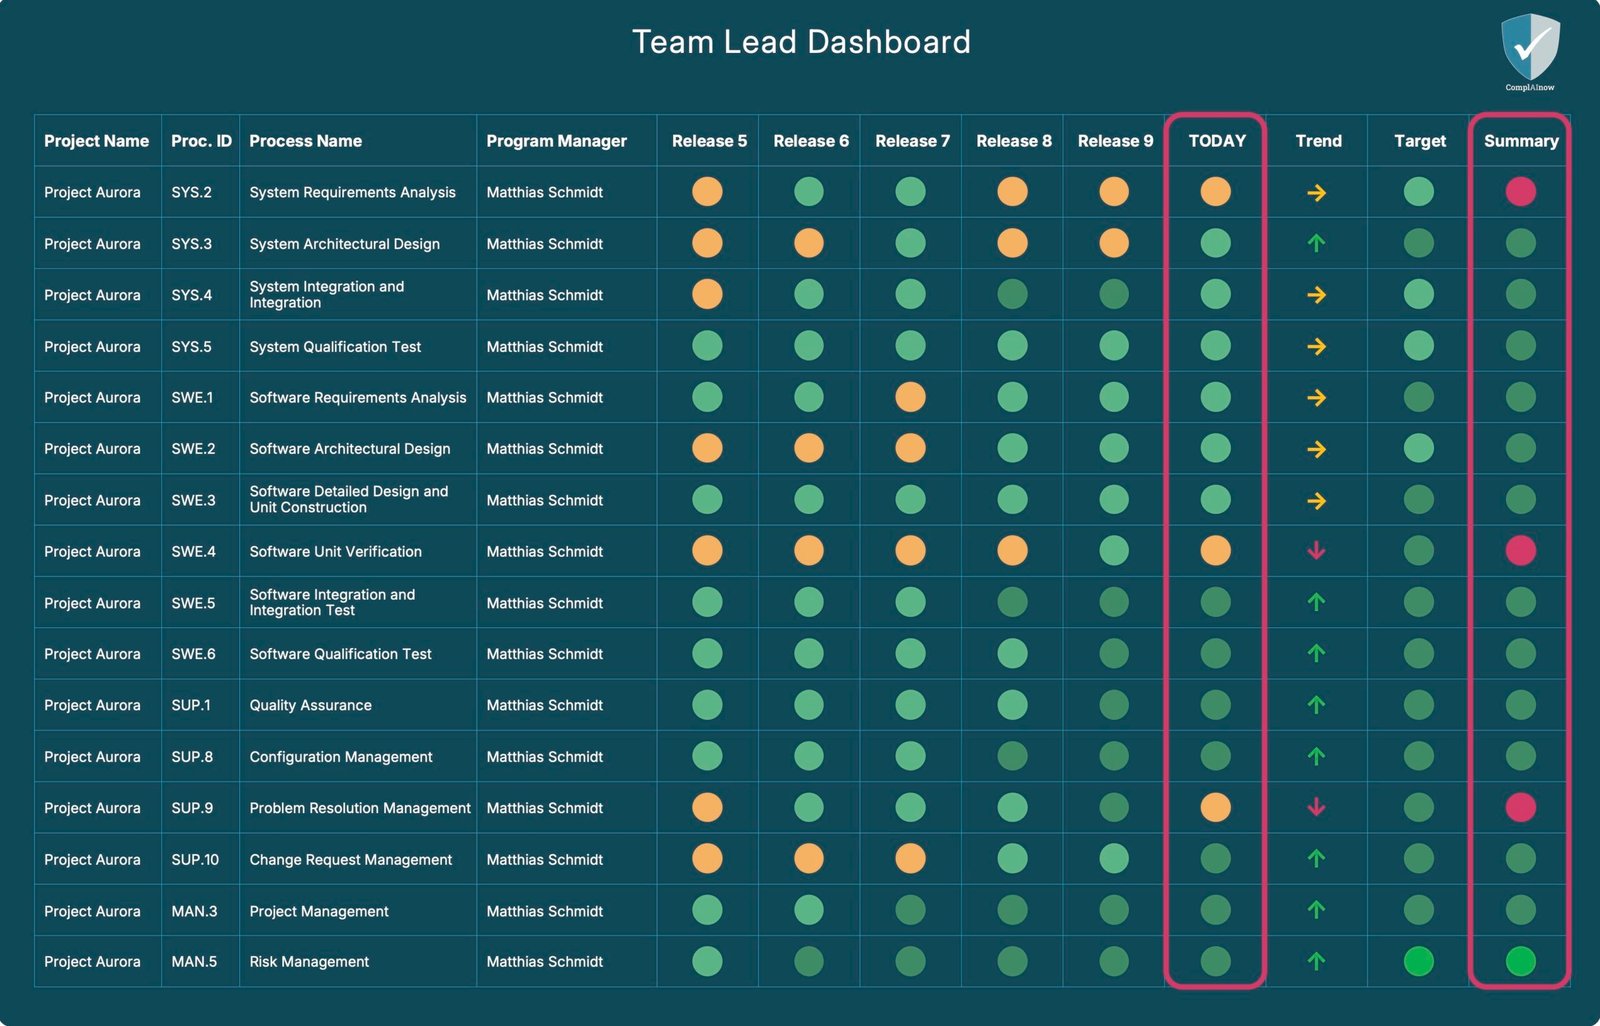Click the SUP.10 green upward trend arrow
The height and width of the screenshot is (1026, 1600).
tap(1317, 859)
